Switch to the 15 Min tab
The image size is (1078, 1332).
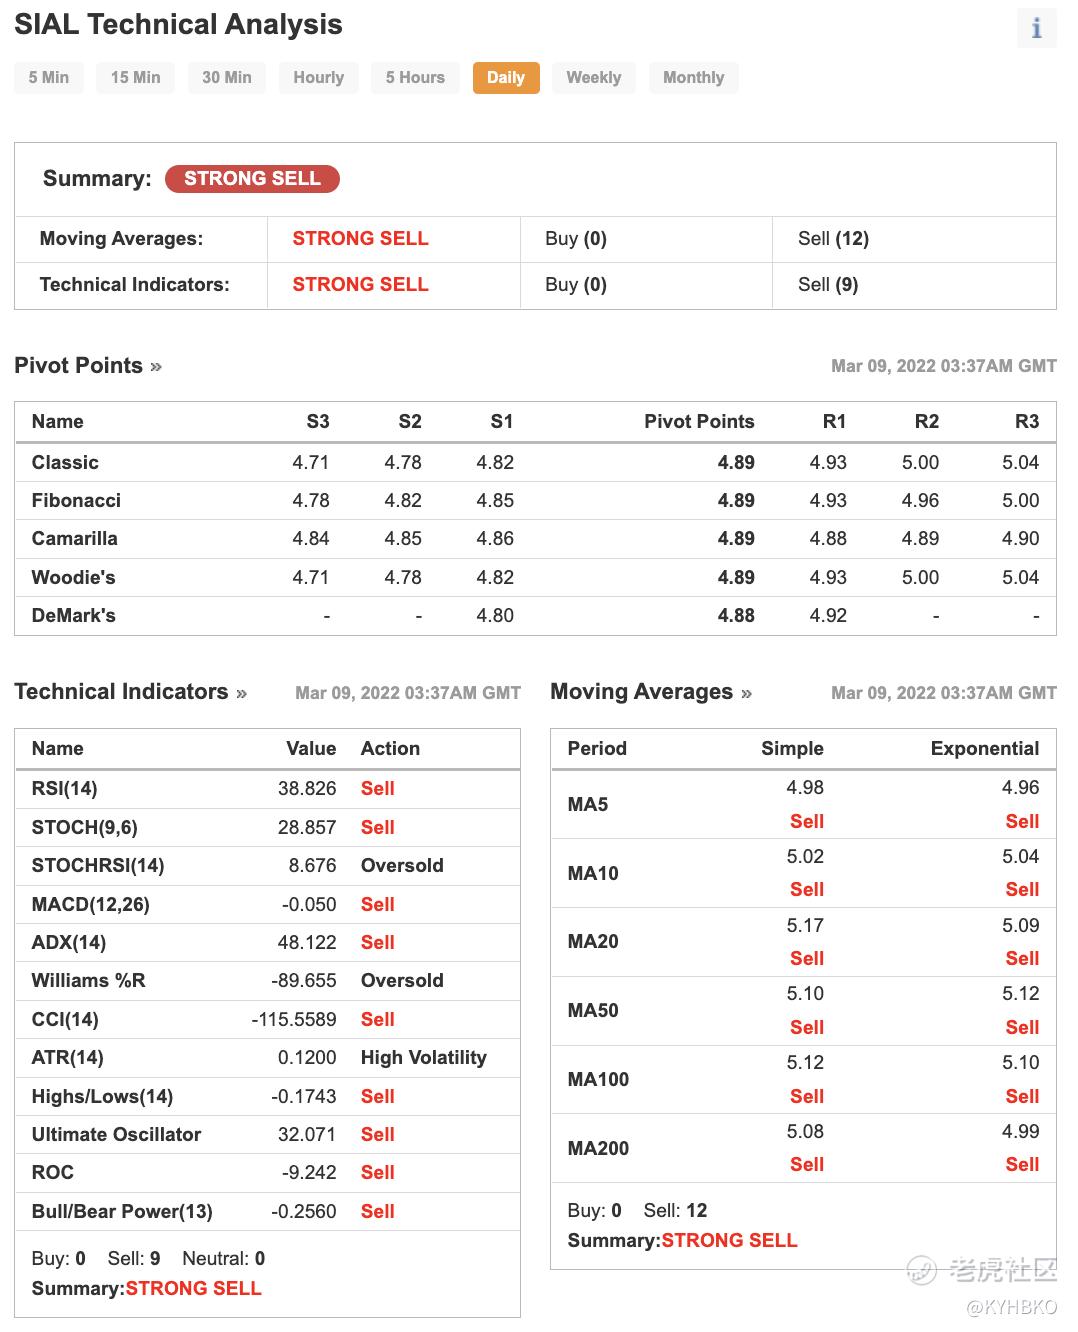135,78
